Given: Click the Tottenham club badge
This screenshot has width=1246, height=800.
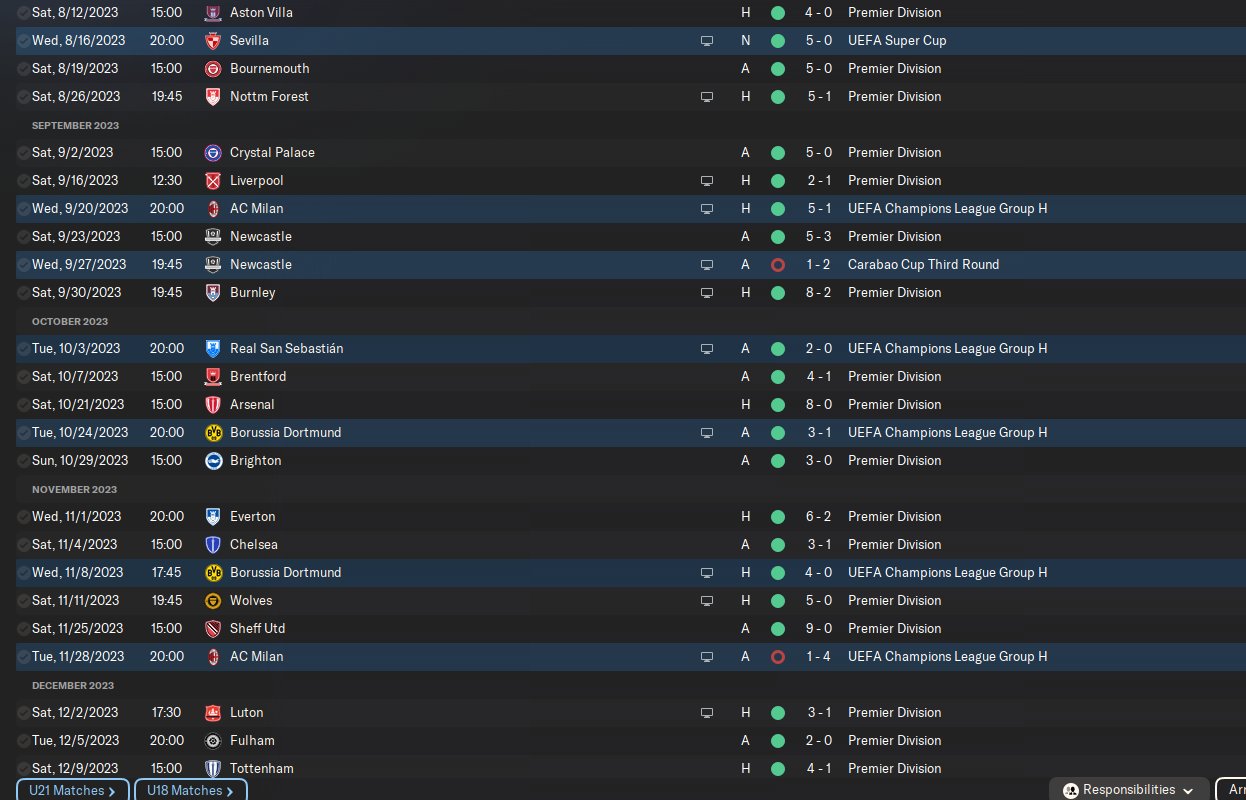Looking at the screenshot, I should pyautogui.click(x=212, y=769).
